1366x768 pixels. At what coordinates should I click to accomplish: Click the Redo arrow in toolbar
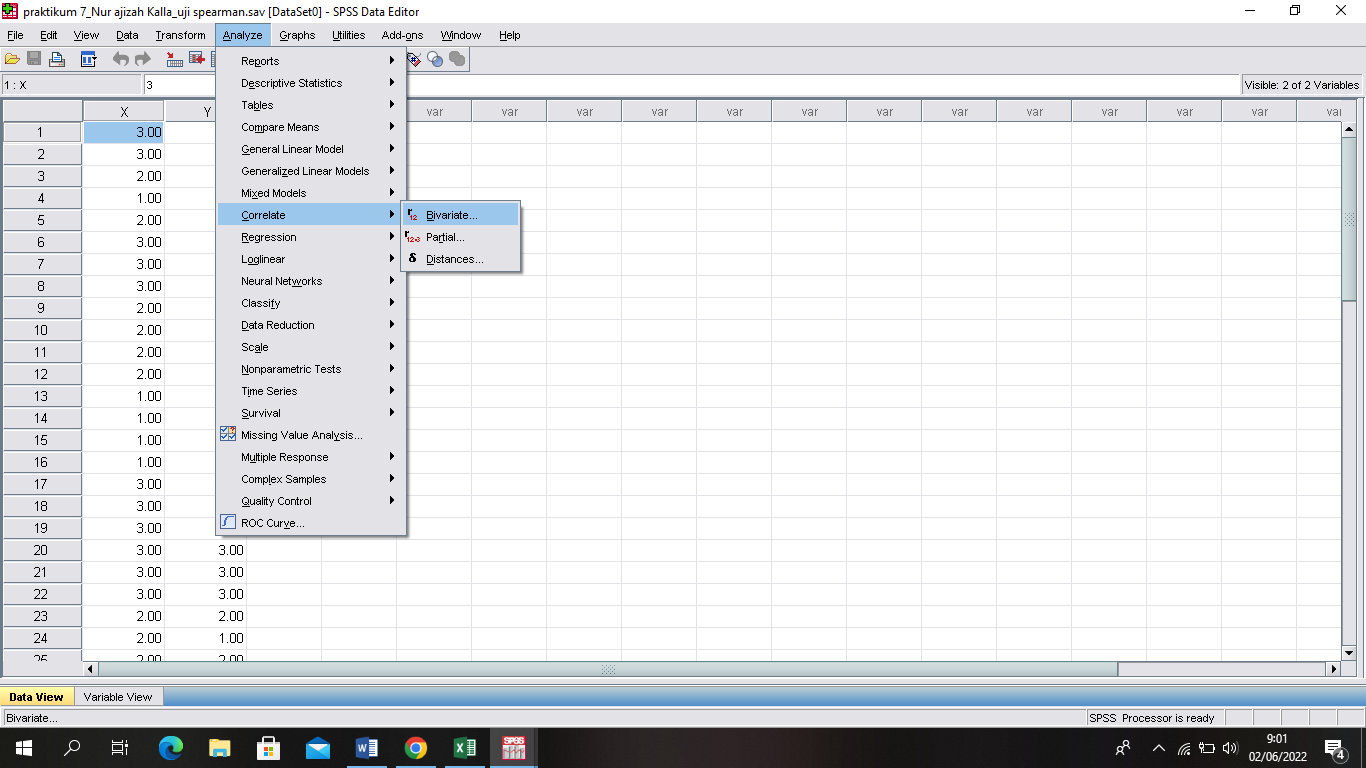click(x=143, y=59)
